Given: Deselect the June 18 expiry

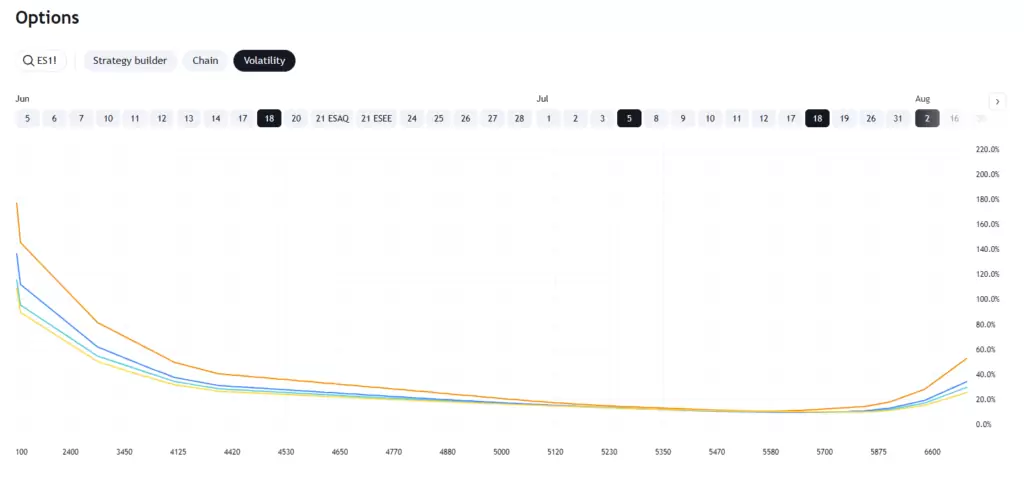Looking at the screenshot, I should click(x=268, y=118).
